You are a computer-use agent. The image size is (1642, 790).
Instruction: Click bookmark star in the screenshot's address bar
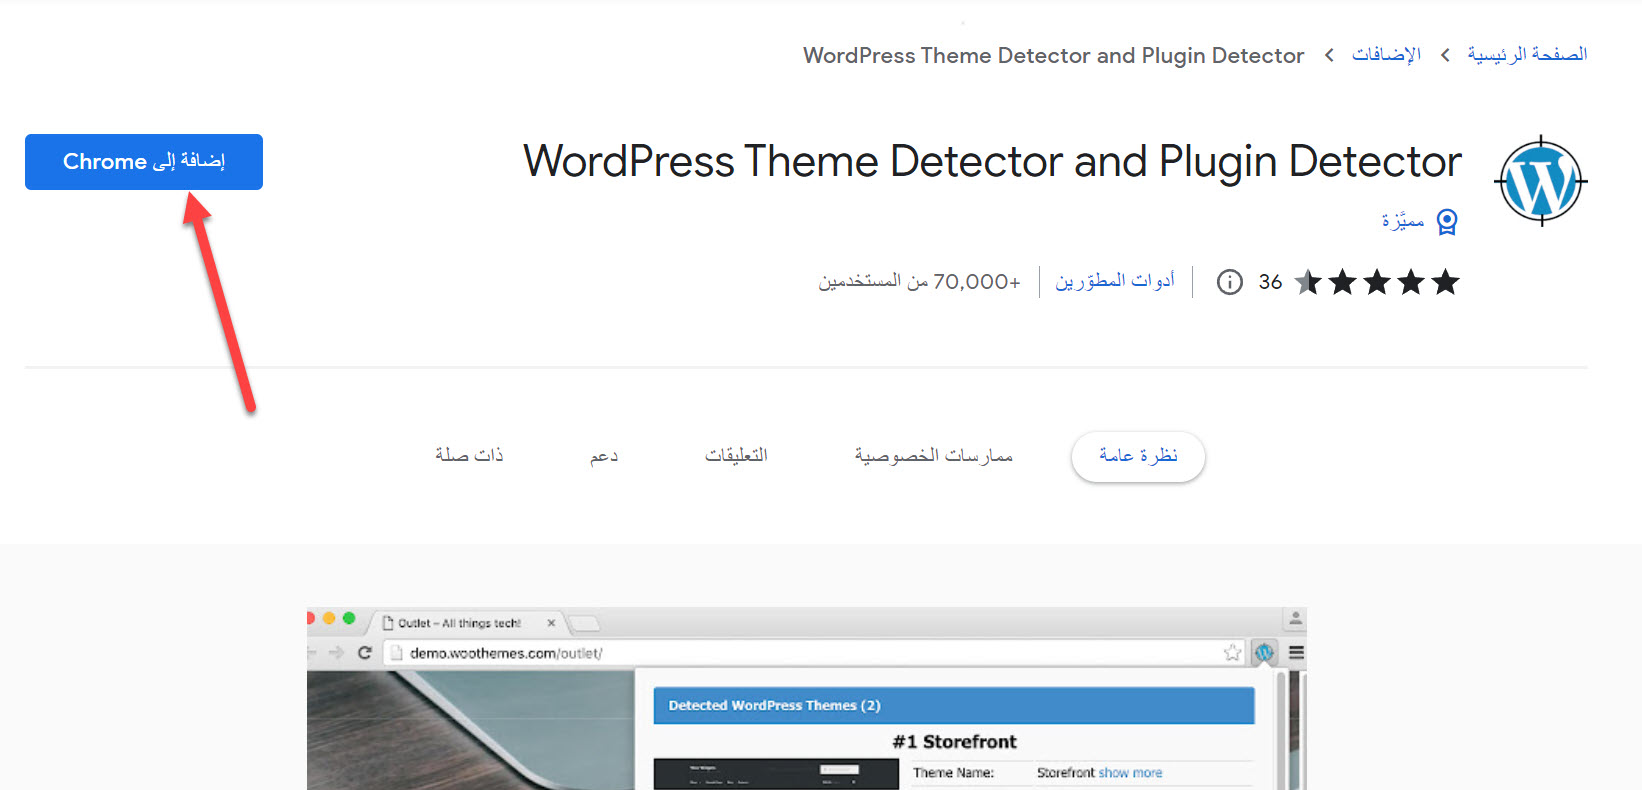tap(1232, 653)
